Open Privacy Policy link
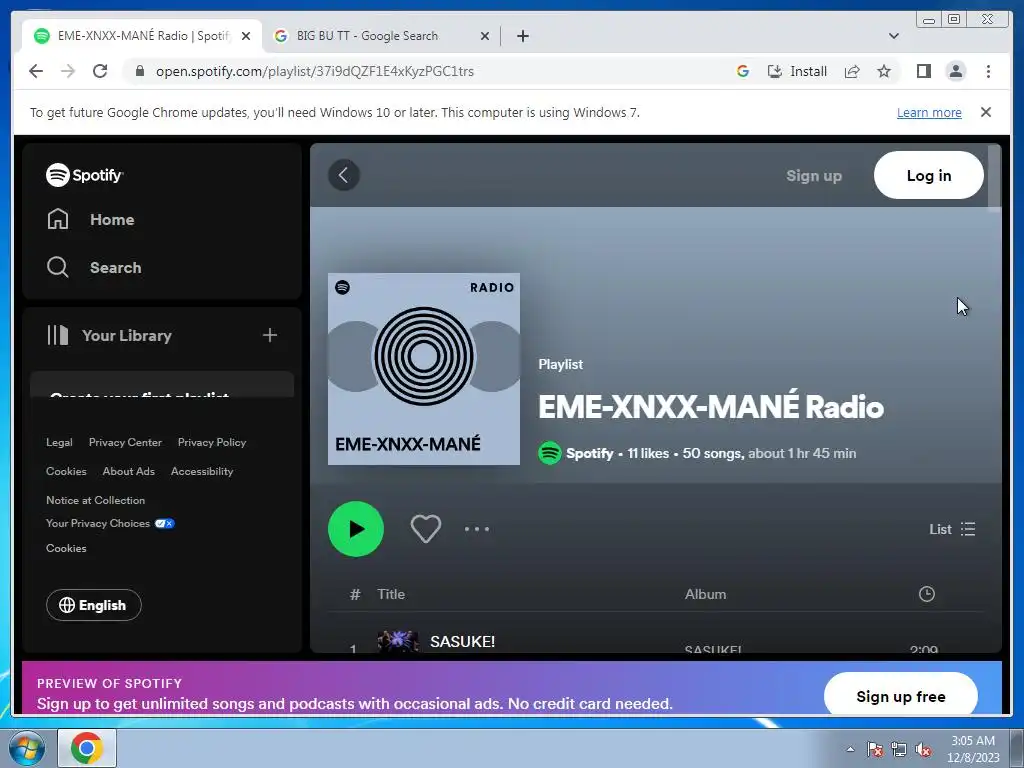Viewport: 1024px width, 768px height. click(212, 442)
